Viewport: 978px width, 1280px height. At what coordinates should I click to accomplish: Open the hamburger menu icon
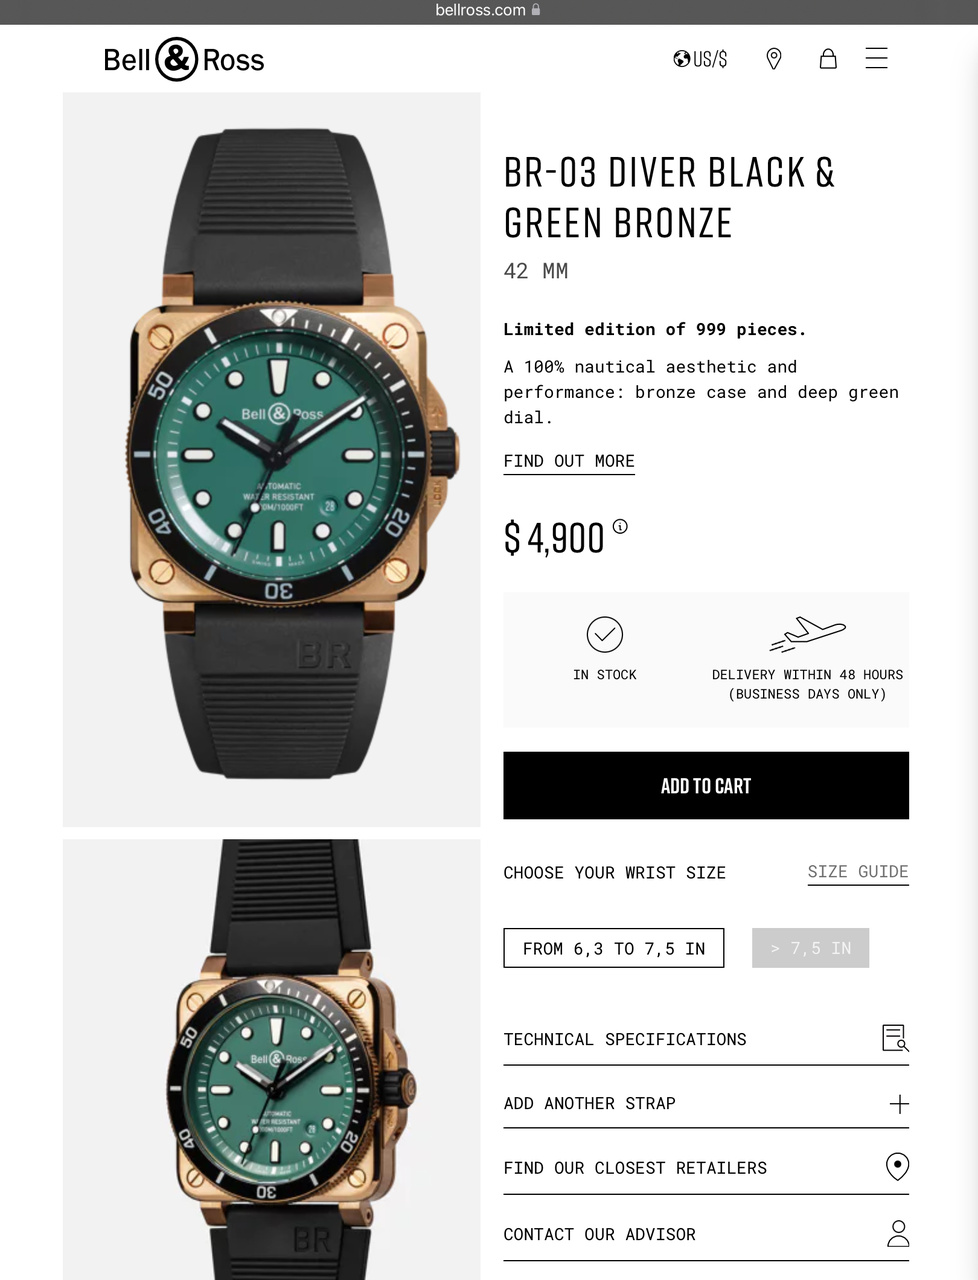pos(876,59)
